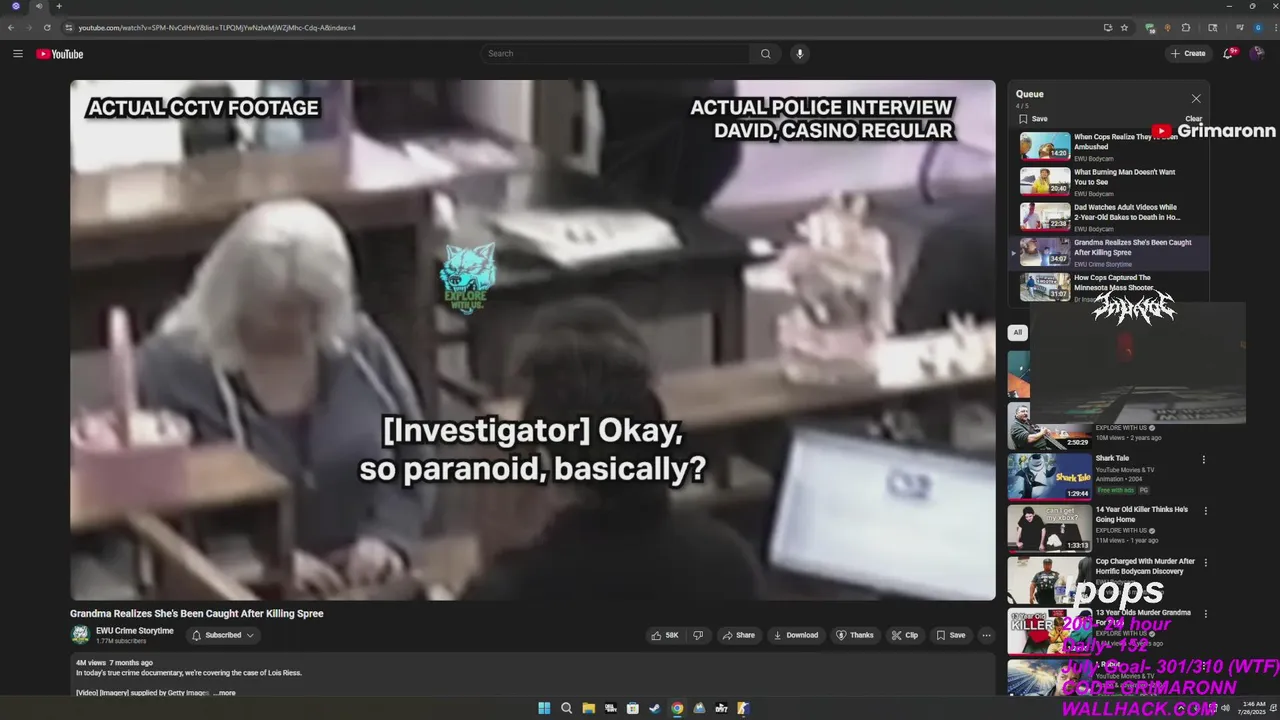This screenshot has width=1280, height=720.
Task: Click the Chrome address bar URL
Action: point(217,28)
